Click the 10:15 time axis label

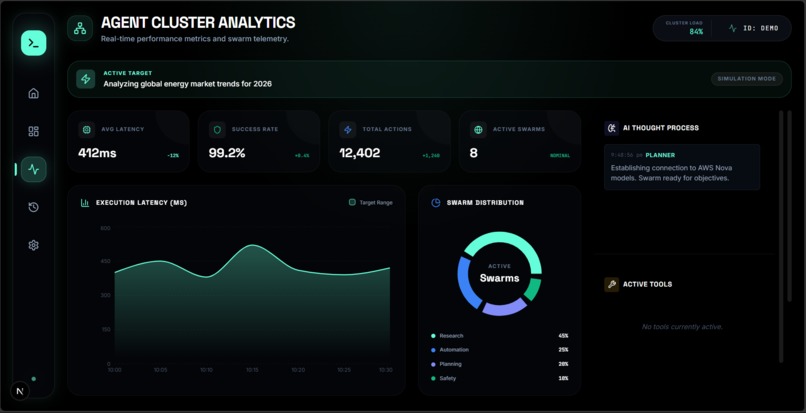coord(252,370)
